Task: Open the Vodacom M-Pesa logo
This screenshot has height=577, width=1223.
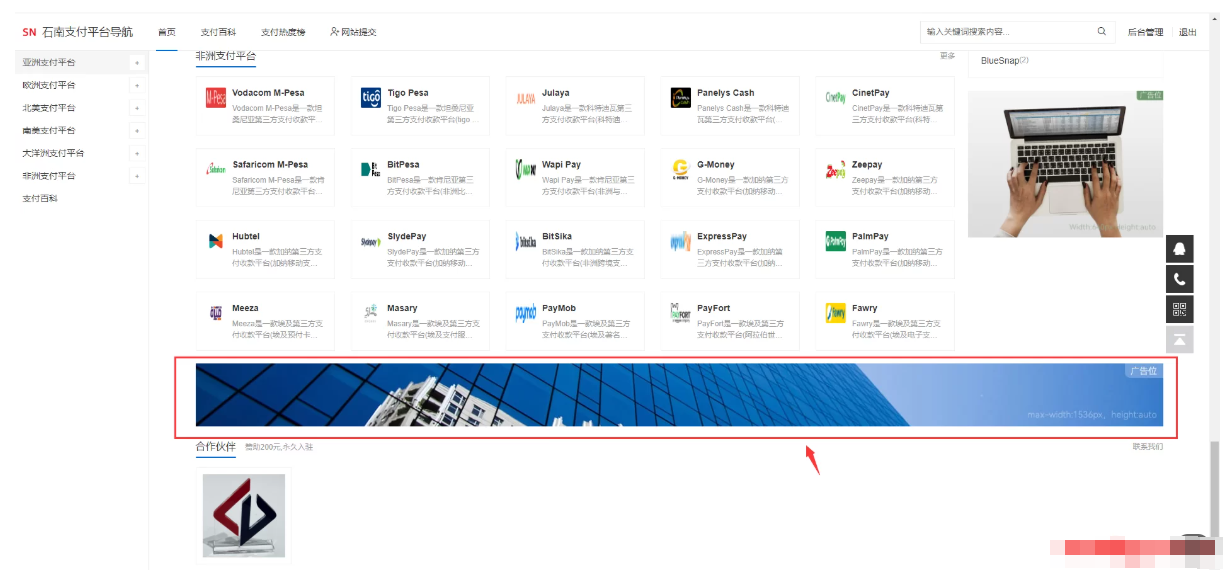Action: click(x=215, y=98)
